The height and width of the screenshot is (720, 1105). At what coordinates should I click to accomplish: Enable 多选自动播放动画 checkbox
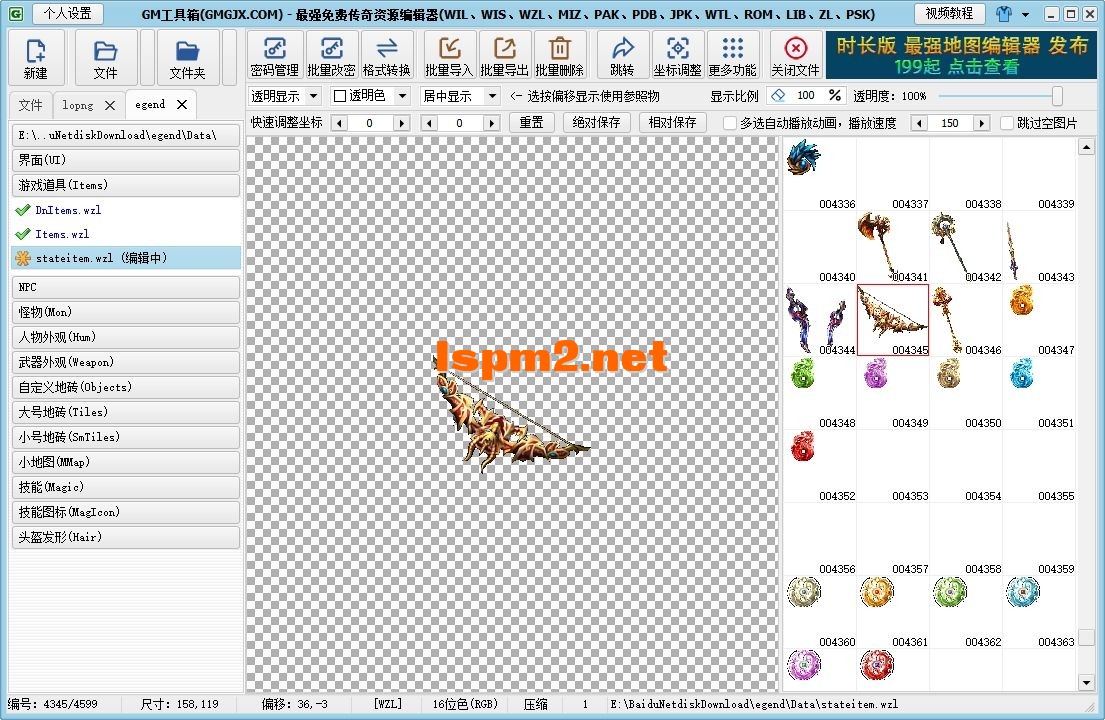coord(730,123)
